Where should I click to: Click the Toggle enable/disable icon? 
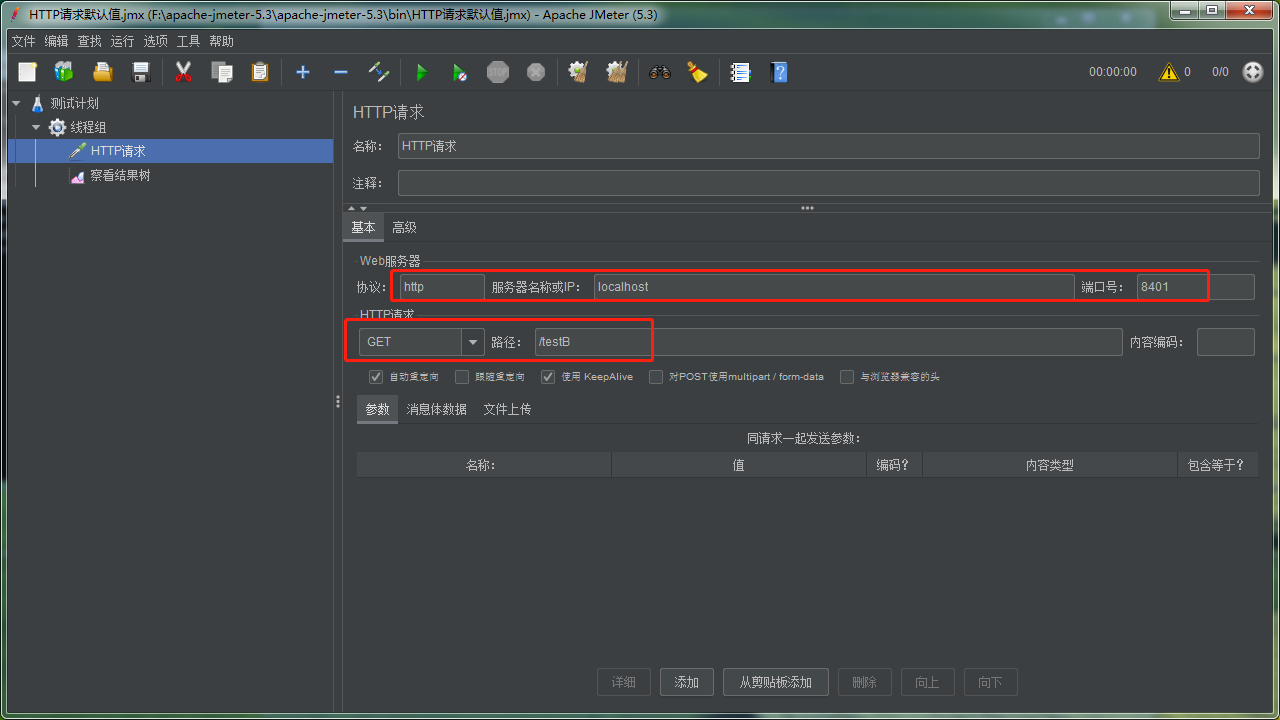(x=378, y=72)
